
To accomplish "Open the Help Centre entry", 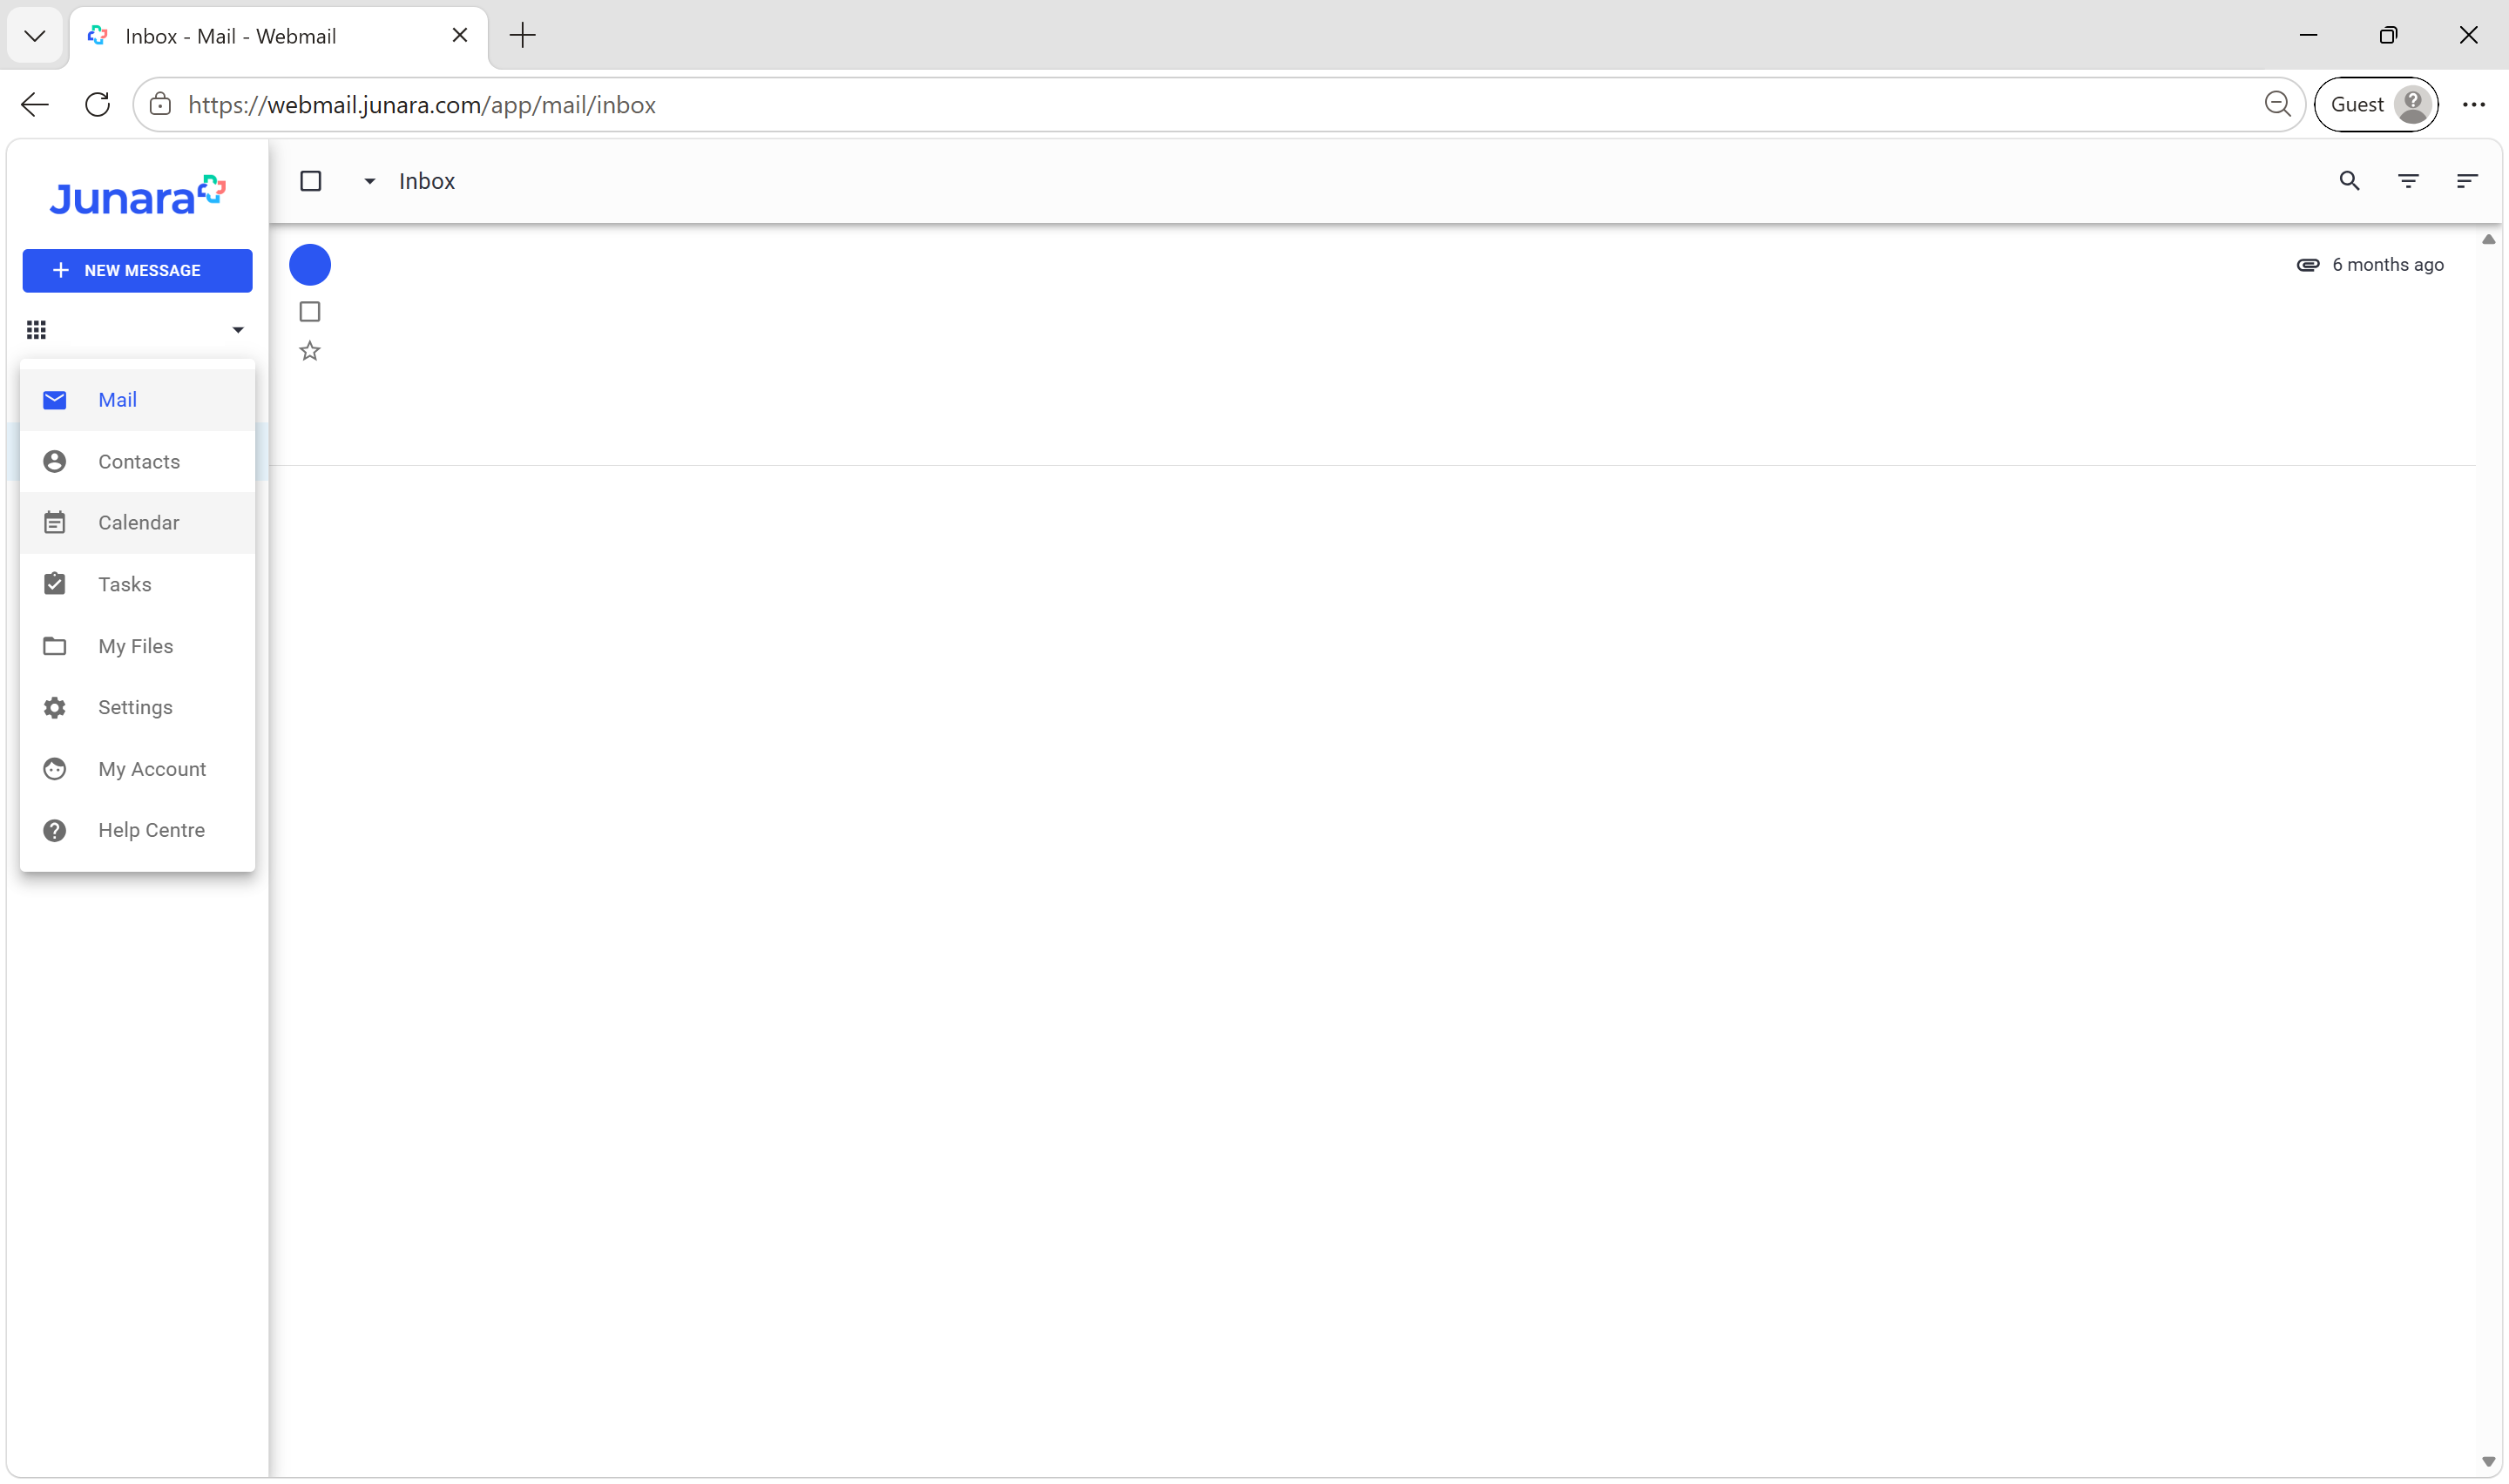I will click(x=137, y=830).
